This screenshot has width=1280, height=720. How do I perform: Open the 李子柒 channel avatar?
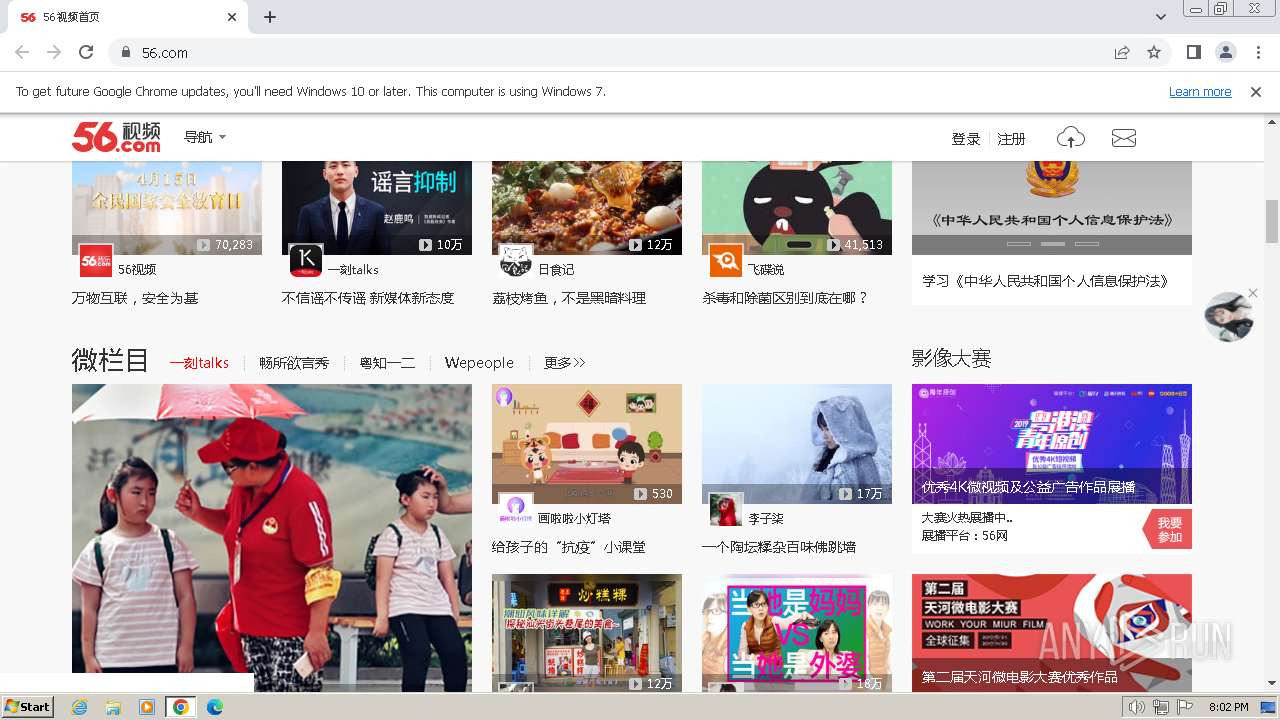tap(726, 509)
